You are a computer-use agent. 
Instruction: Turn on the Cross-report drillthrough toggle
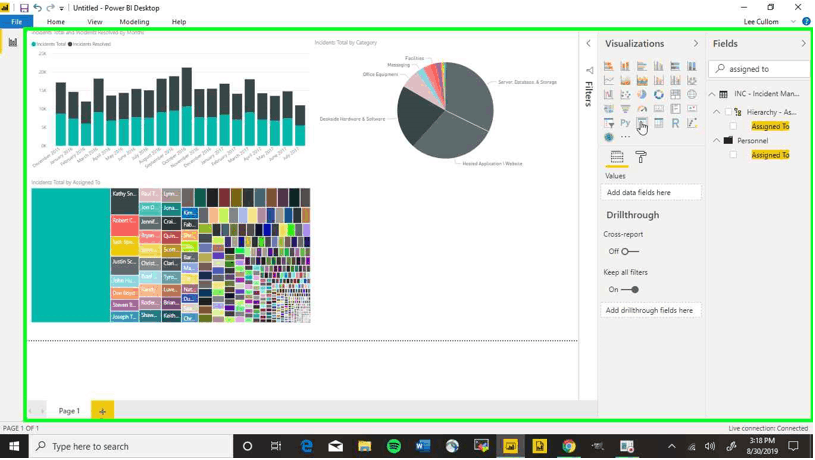pyautogui.click(x=629, y=252)
